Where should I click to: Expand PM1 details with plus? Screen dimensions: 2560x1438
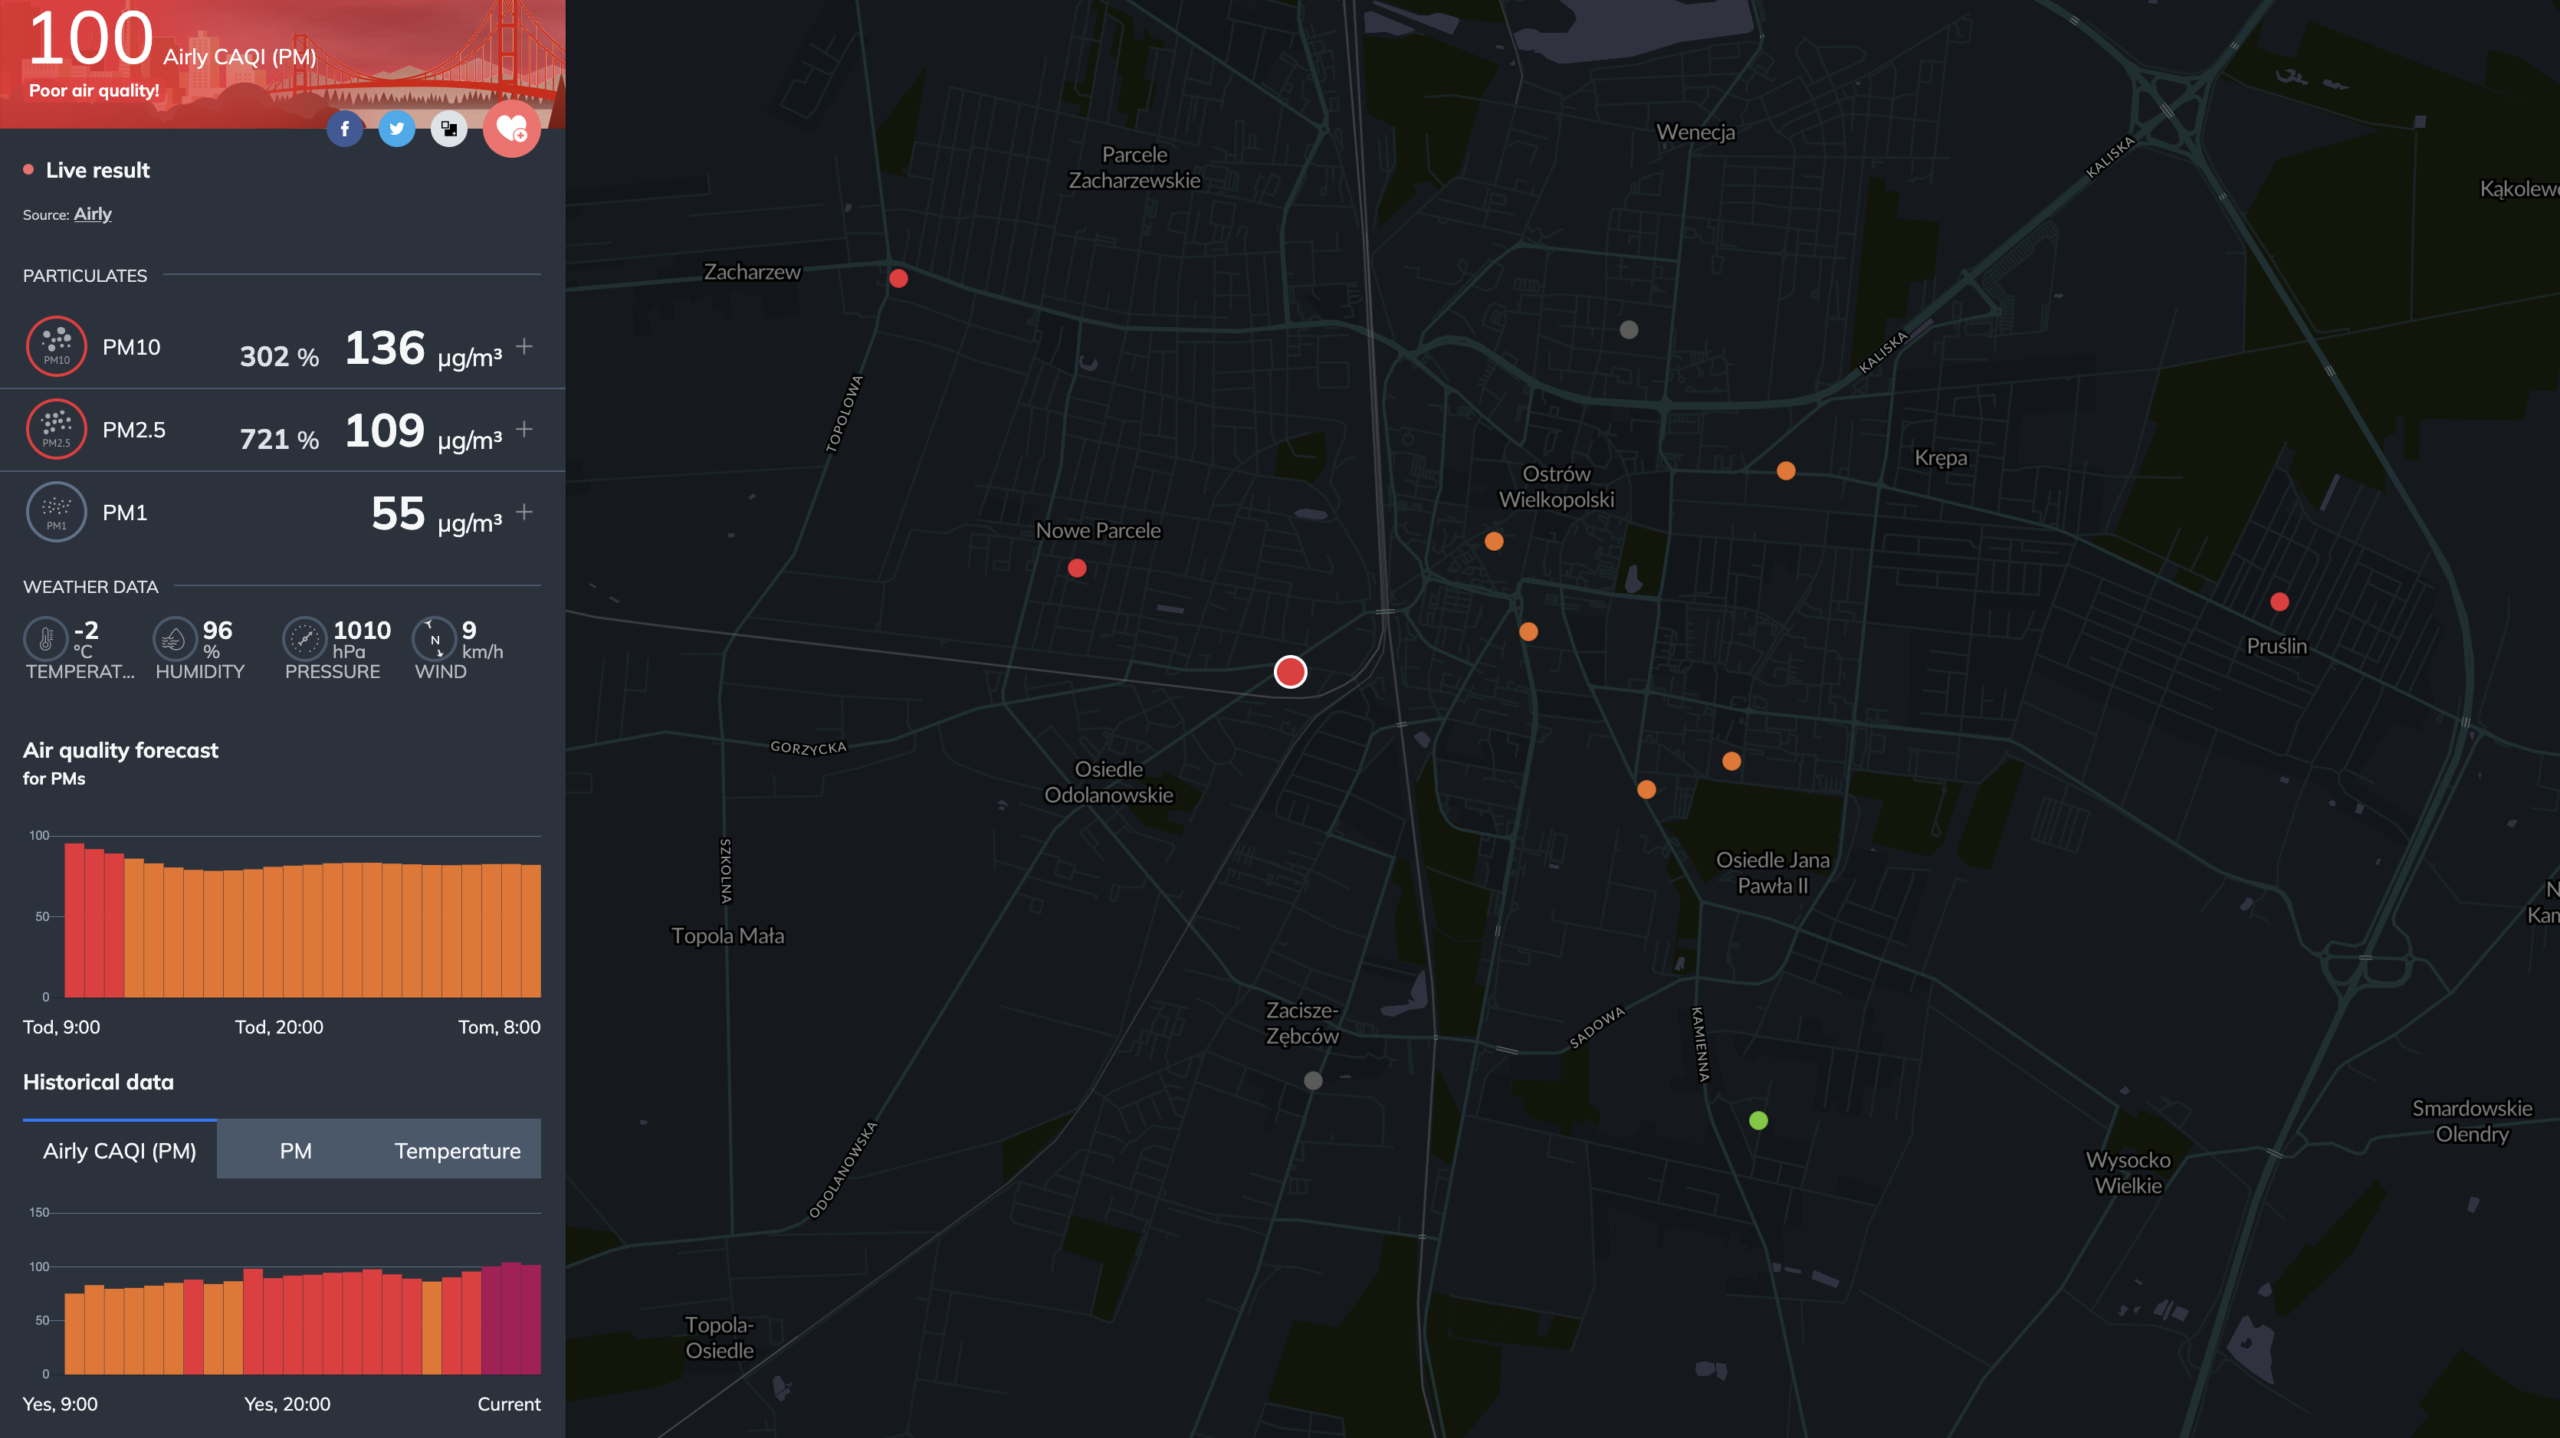(x=524, y=512)
